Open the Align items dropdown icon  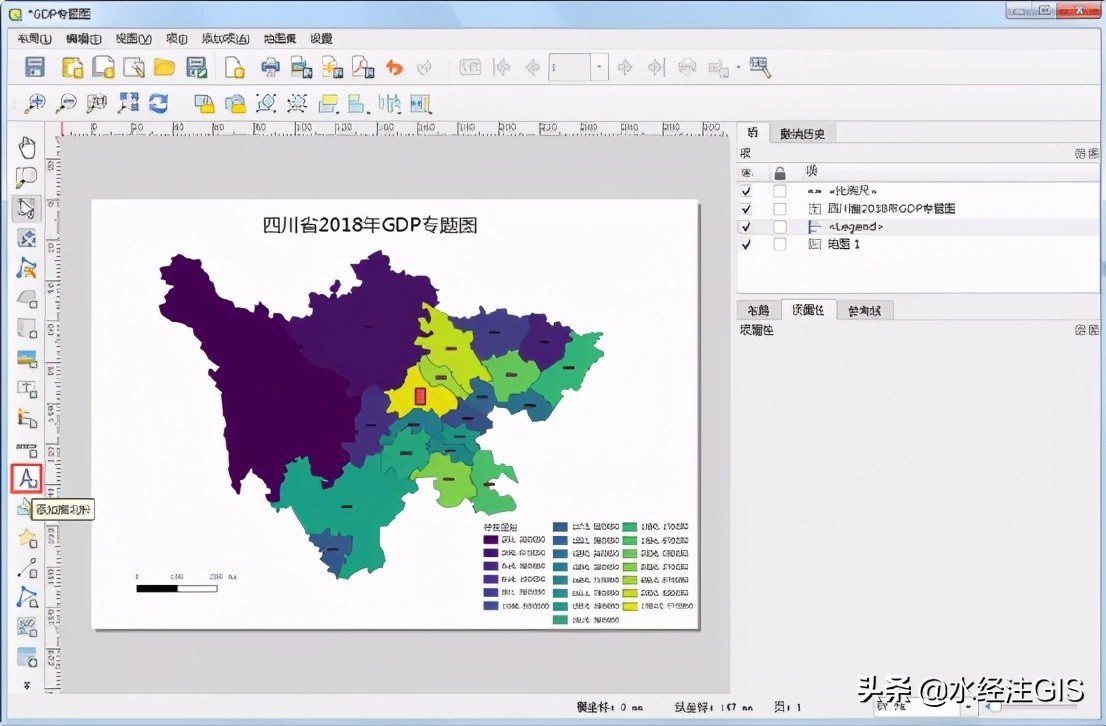(x=358, y=104)
